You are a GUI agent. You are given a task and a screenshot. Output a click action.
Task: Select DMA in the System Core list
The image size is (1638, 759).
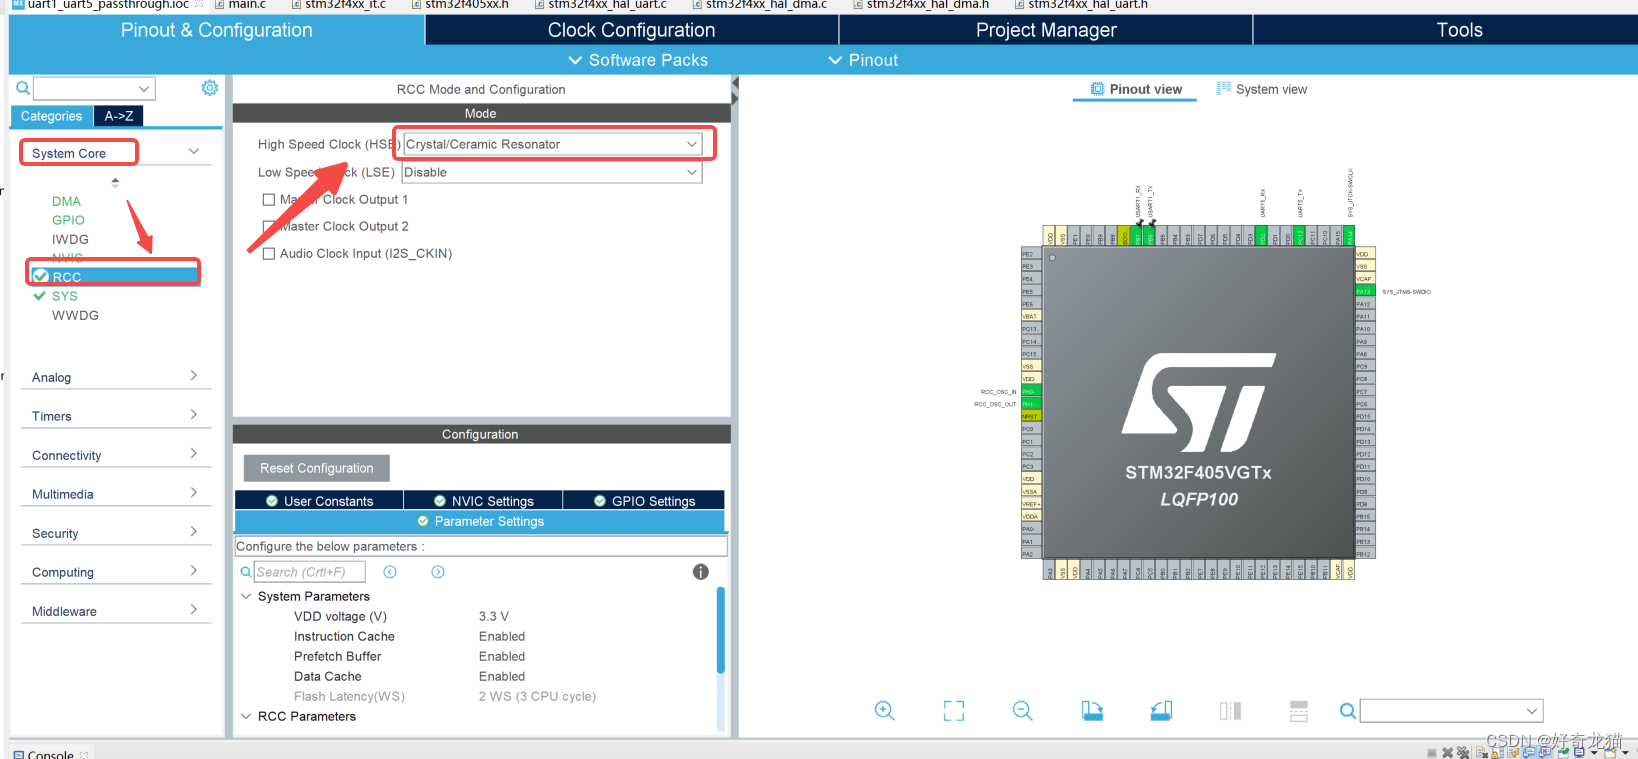tap(66, 201)
